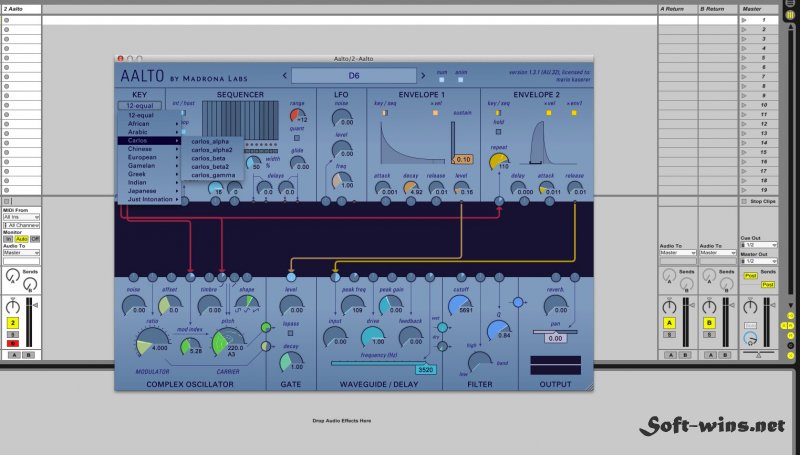Choose the Japanese scale category
The width and height of the screenshot is (800, 455).
tap(149, 190)
